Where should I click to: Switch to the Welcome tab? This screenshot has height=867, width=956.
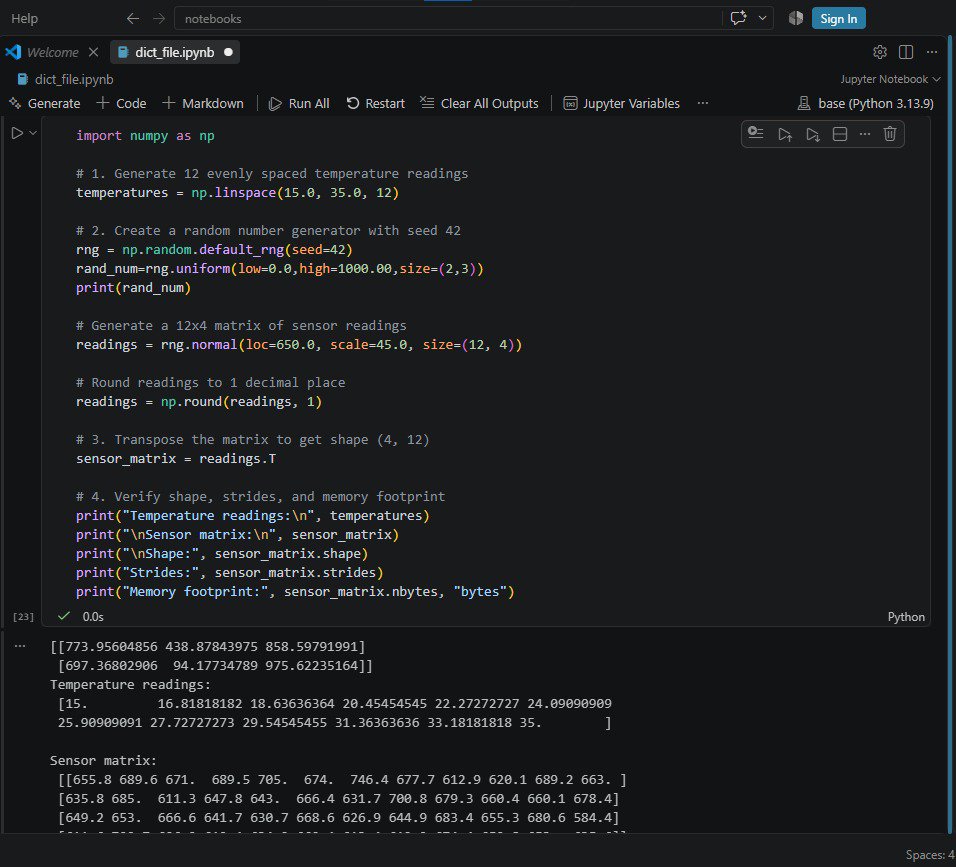tap(52, 52)
